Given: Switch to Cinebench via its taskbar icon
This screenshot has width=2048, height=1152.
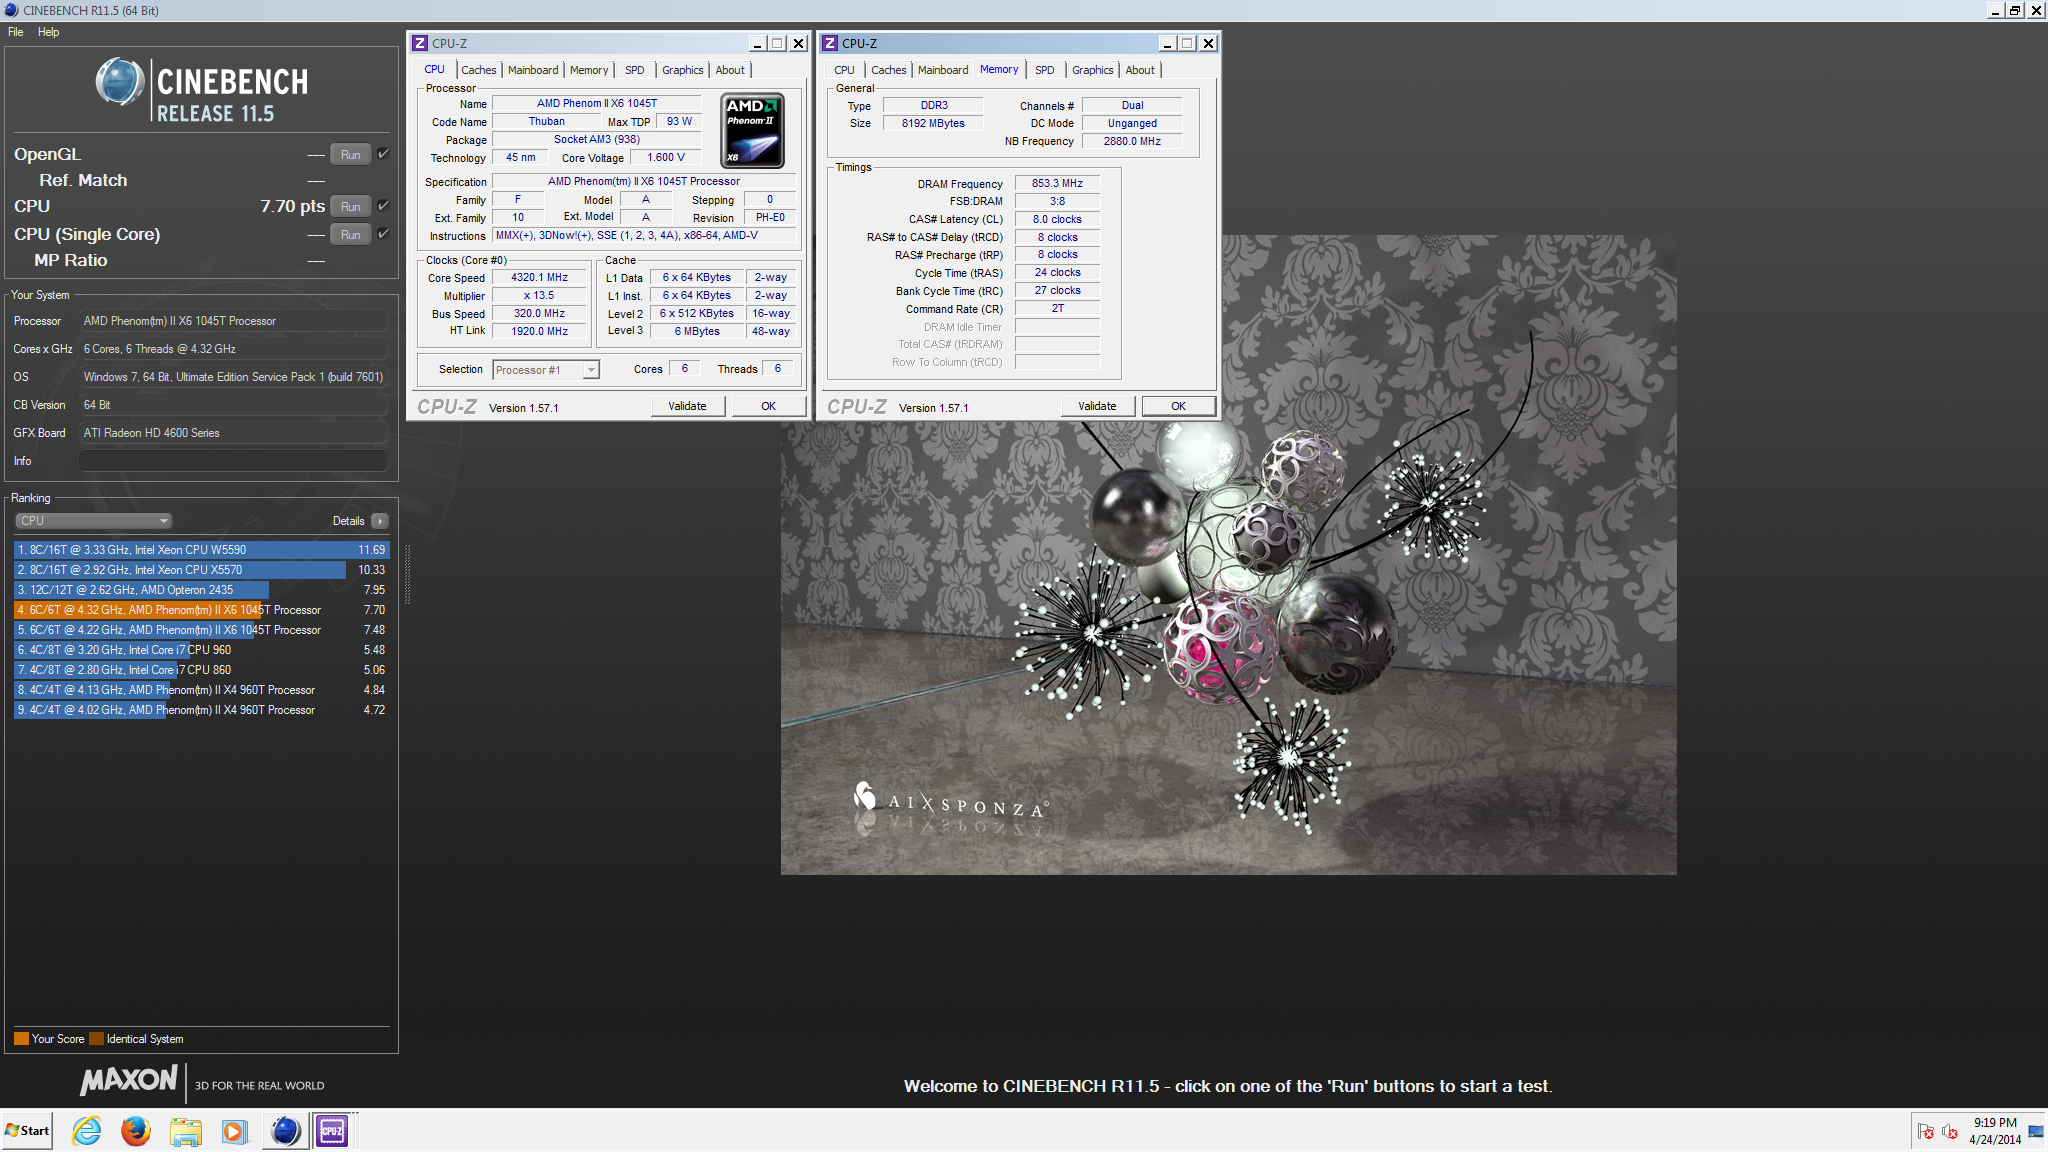Looking at the screenshot, I should pos(285,1131).
